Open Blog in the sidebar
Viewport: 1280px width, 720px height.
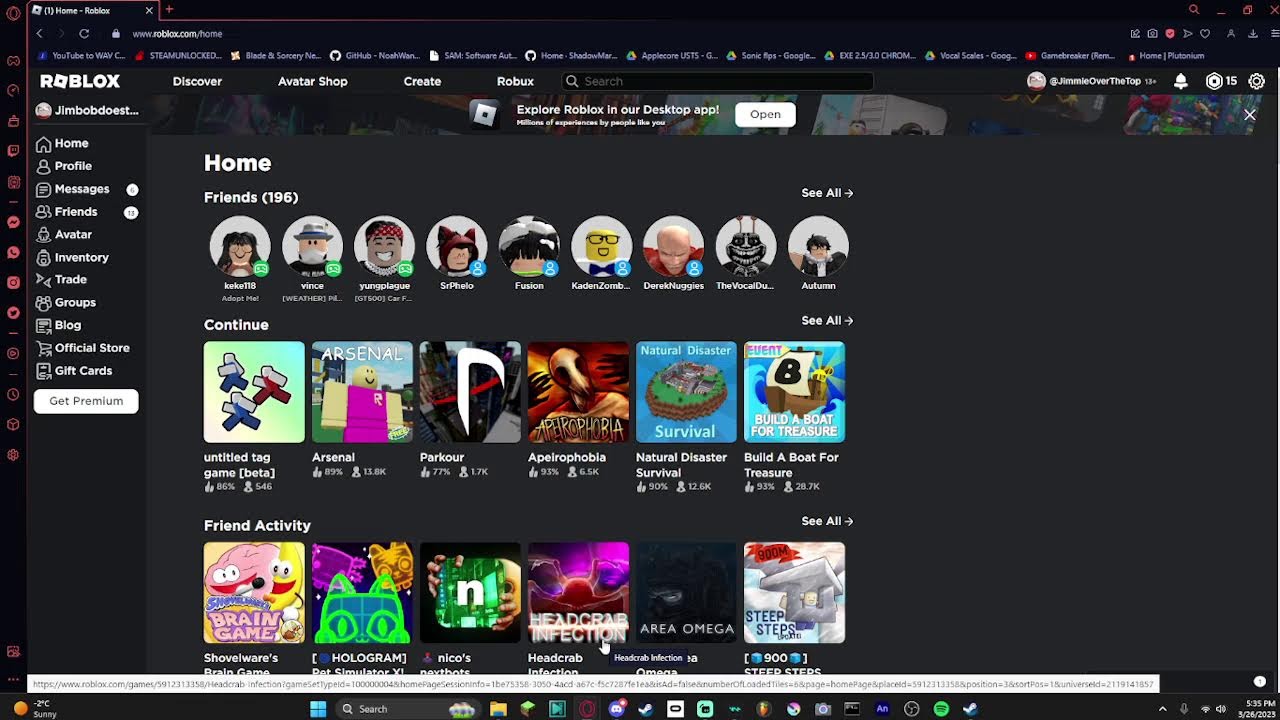[x=58, y=325]
